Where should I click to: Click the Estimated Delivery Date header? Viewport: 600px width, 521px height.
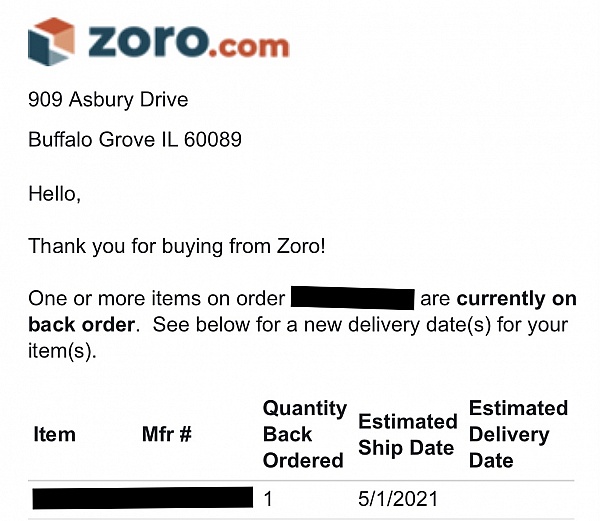click(517, 435)
